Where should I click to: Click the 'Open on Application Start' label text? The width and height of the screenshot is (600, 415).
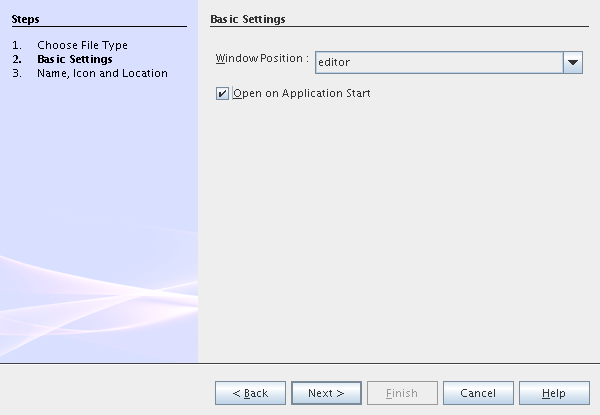pyautogui.click(x=301, y=94)
